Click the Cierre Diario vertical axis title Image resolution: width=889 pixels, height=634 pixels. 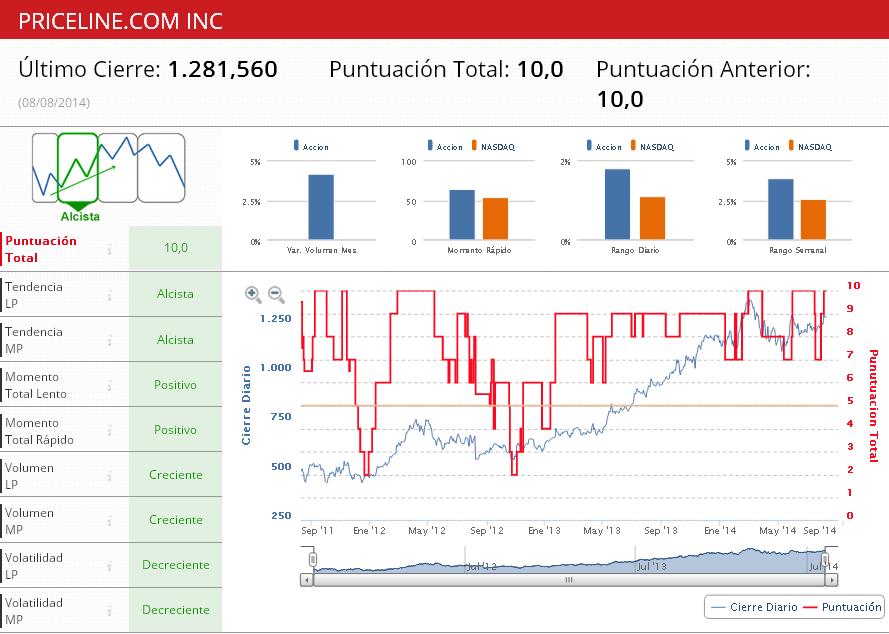[x=246, y=405]
